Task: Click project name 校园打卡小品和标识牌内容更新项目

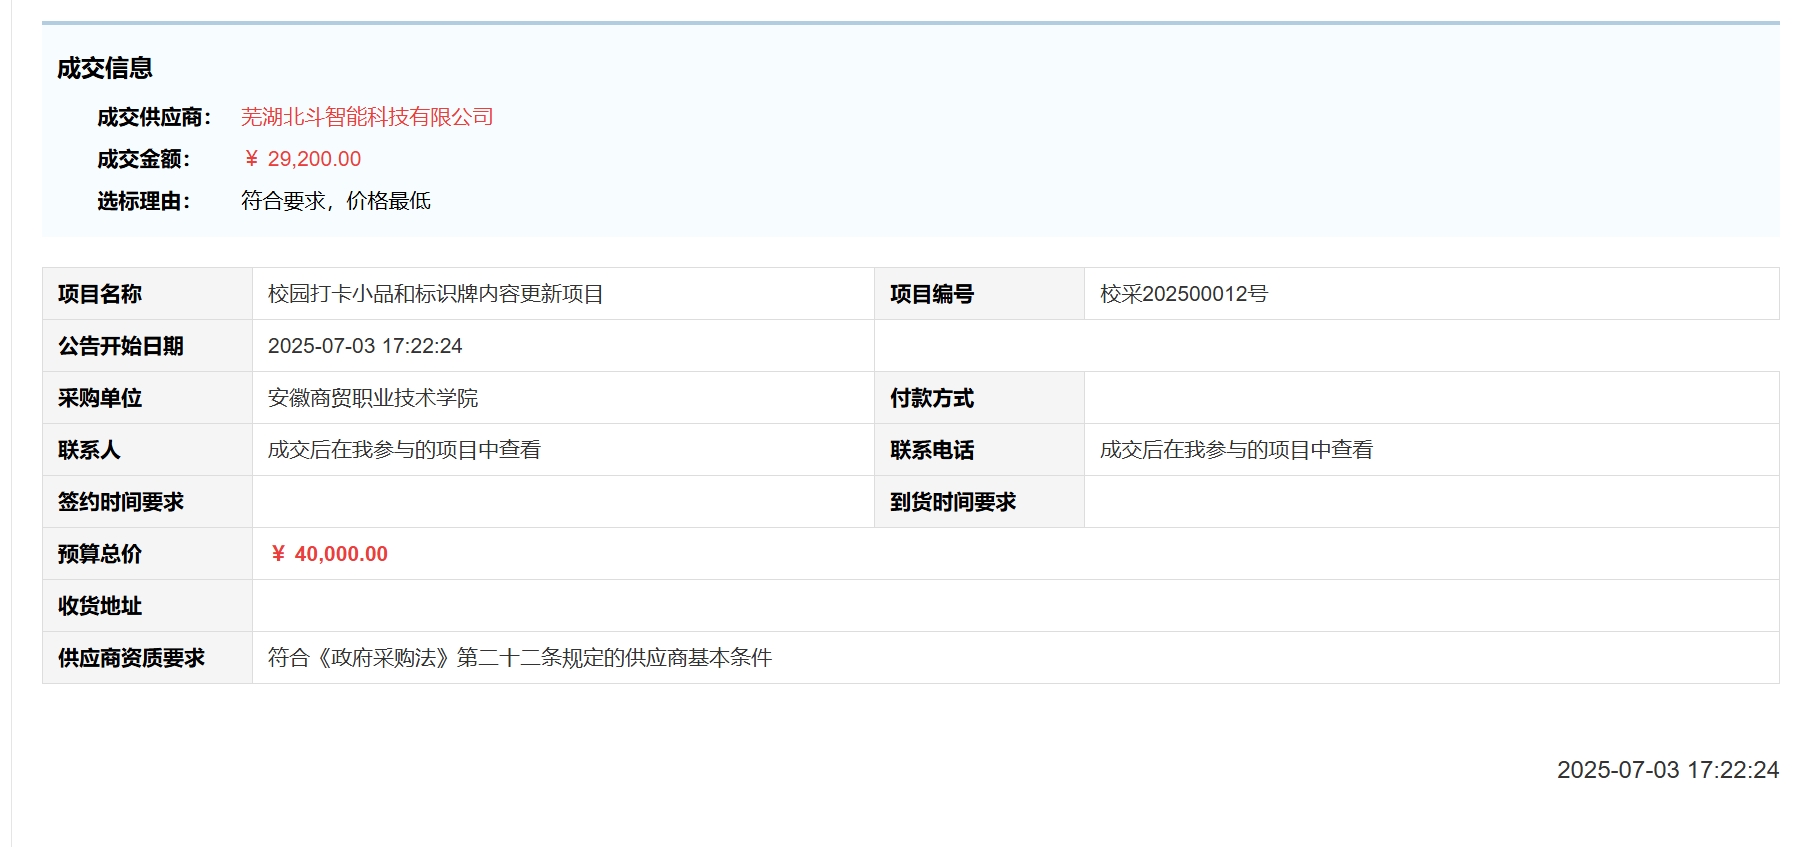Action: tap(435, 294)
